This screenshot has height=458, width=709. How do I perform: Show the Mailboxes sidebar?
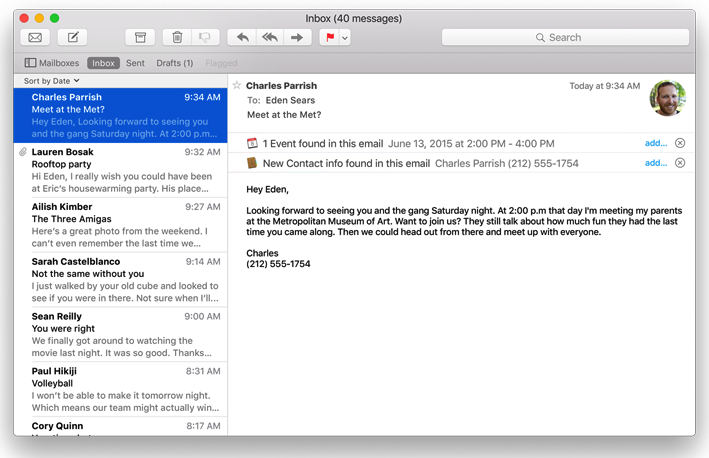(x=52, y=63)
